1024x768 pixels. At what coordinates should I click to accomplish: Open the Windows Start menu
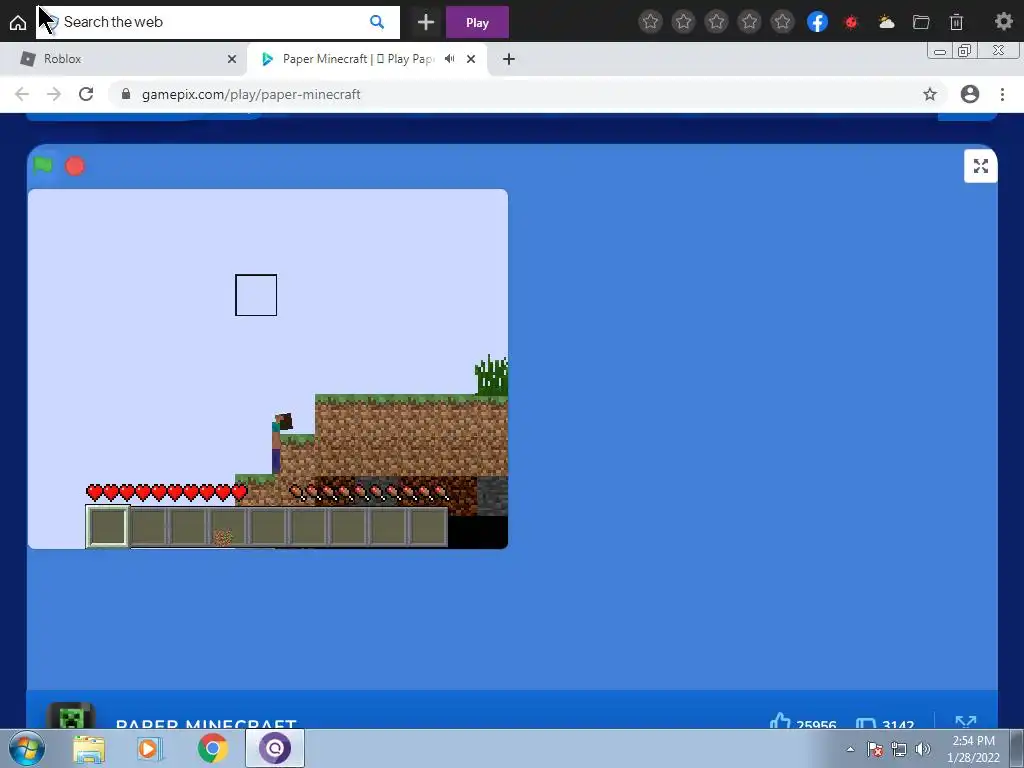tap(27, 748)
